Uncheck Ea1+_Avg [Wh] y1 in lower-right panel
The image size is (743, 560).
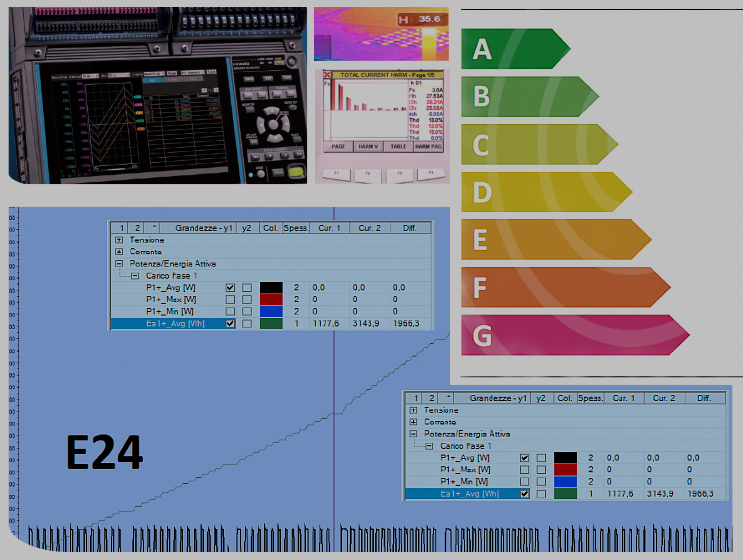click(x=525, y=494)
